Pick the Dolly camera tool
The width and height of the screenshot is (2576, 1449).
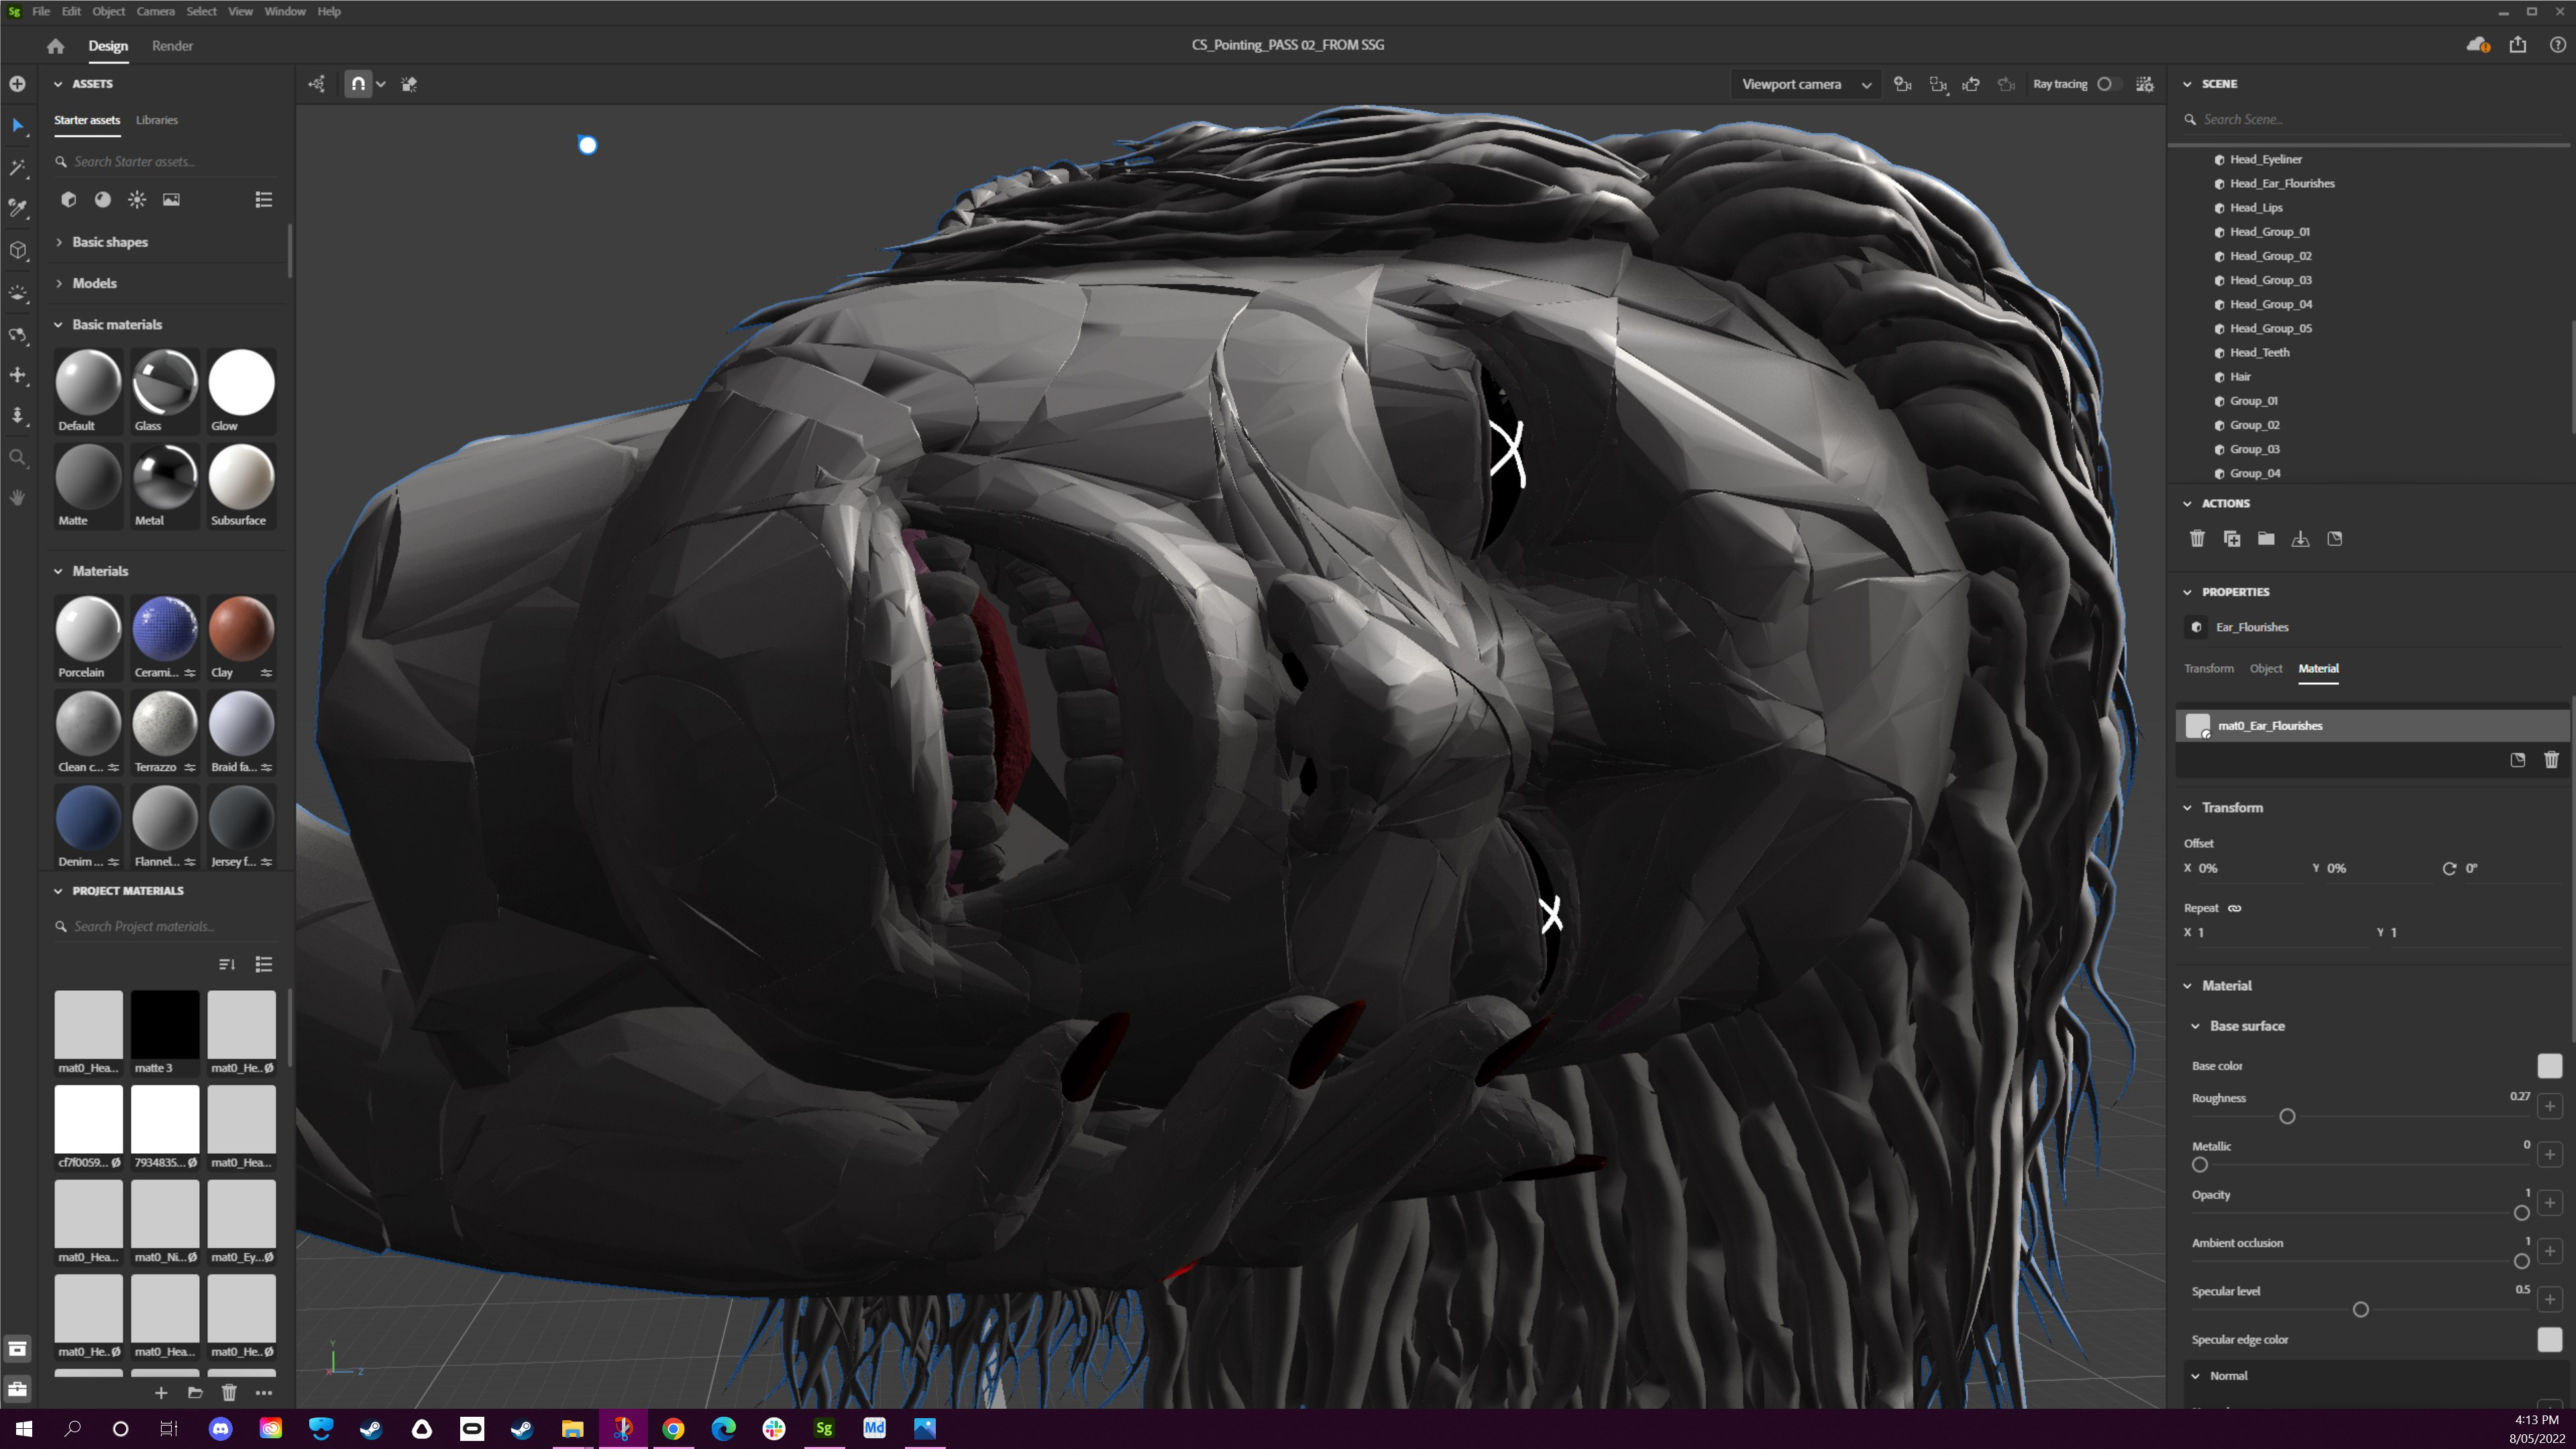[18, 415]
